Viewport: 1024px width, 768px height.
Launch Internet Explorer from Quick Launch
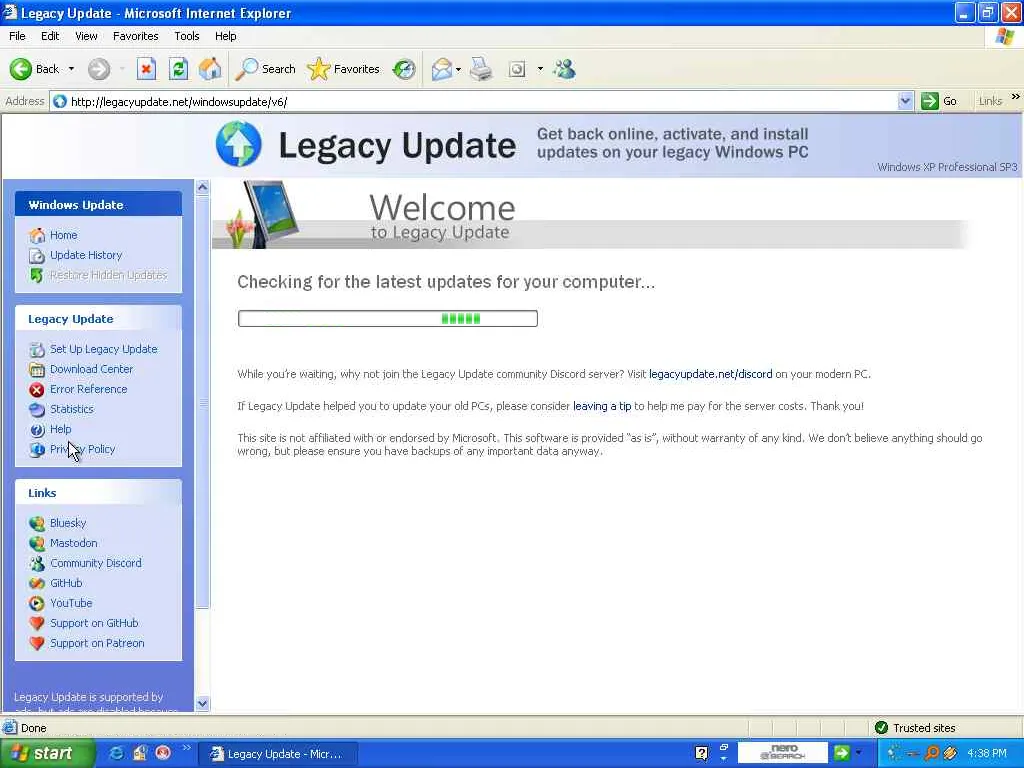point(116,754)
